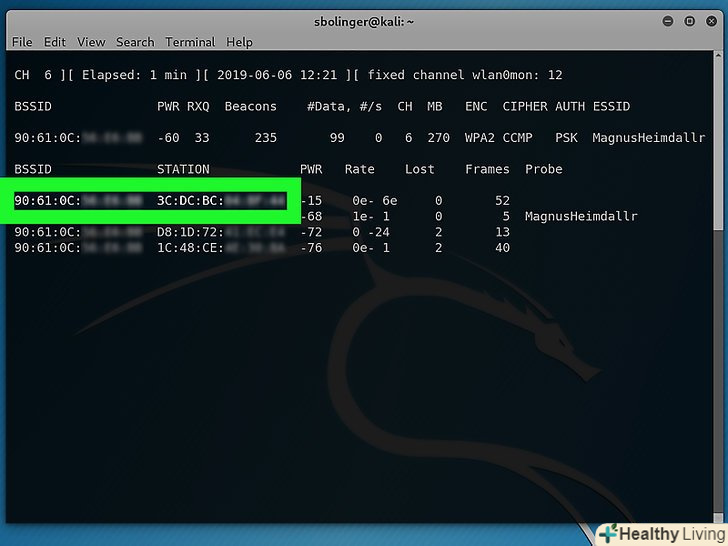Click the station PWR value -76
Screen dimensions: 728x546
[311, 248]
